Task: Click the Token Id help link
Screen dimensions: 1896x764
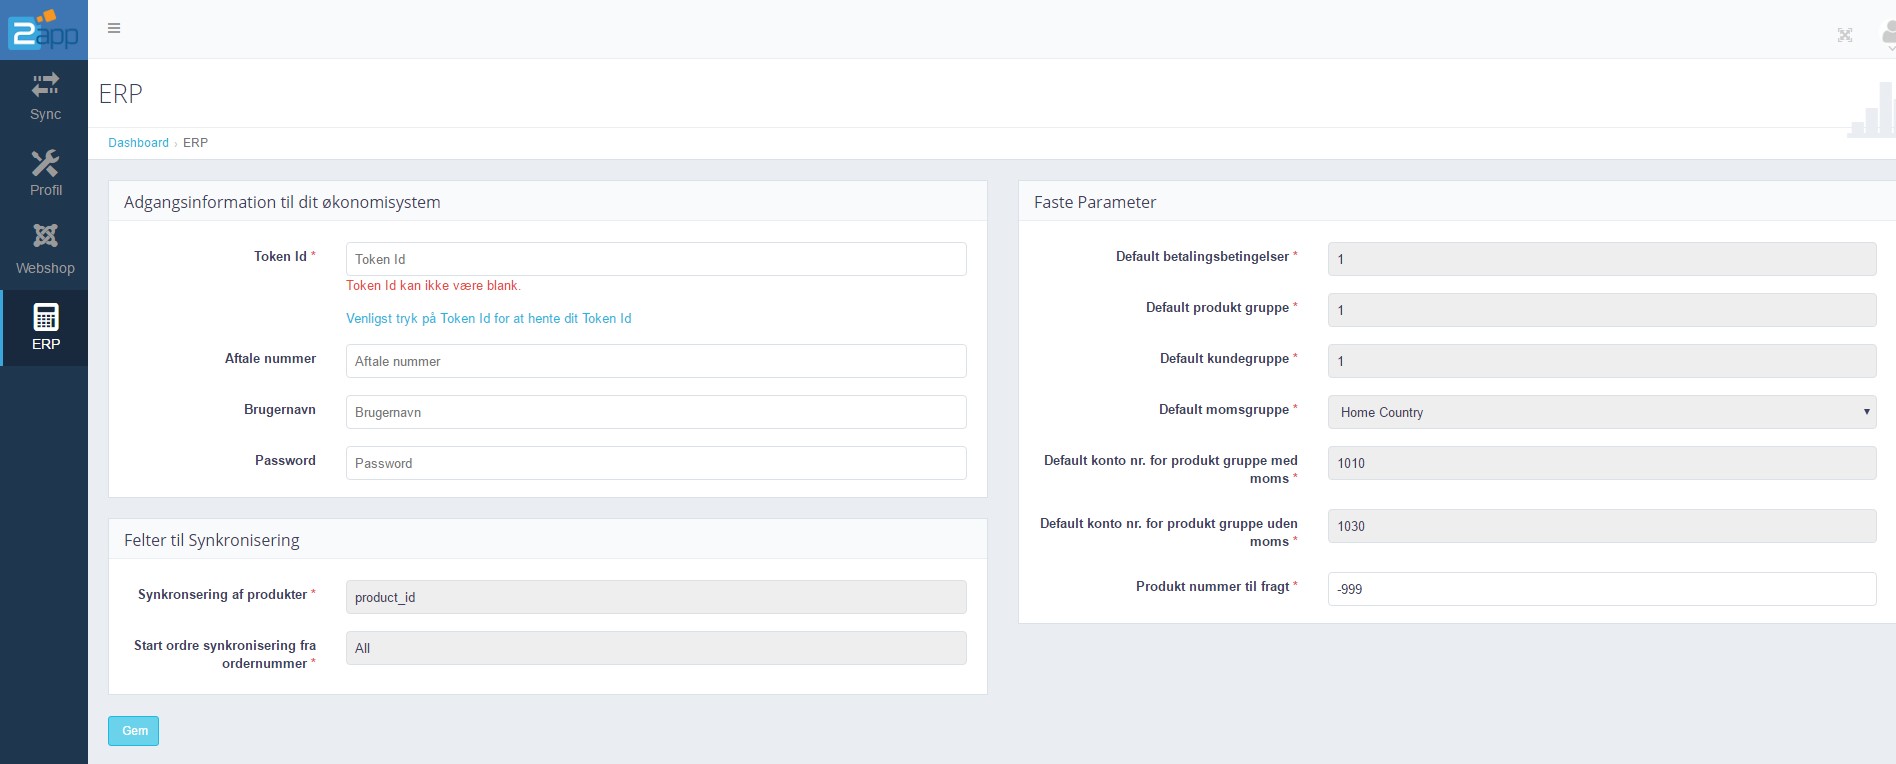Action: pyautogui.click(x=488, y=318)
